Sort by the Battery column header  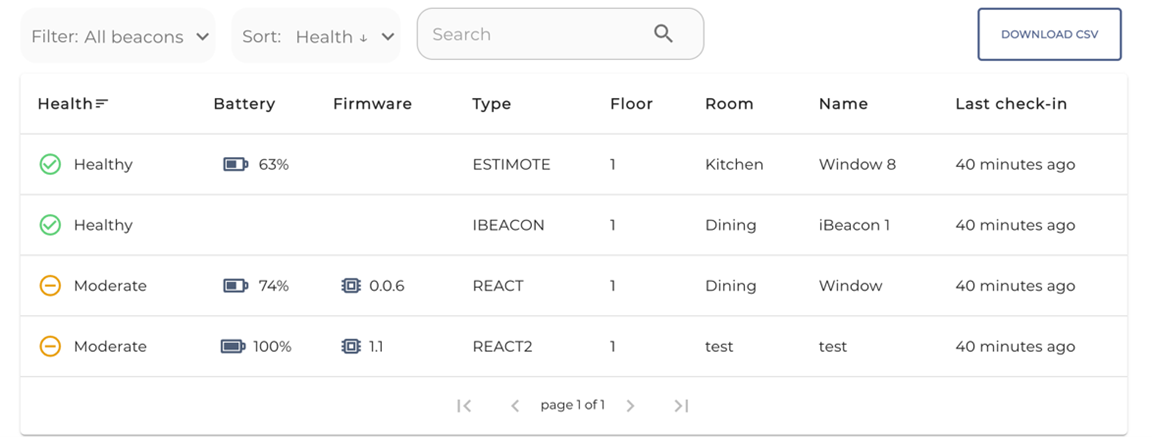[244, 104]
